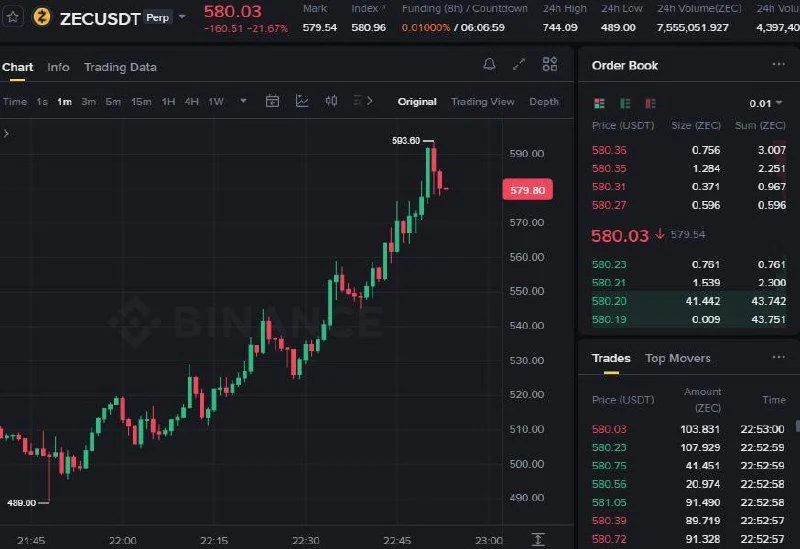Image resolution: width=800 pixels, height=549 pixels.
Task: Open Trades panel more options menu
Action: click(779, 357)
